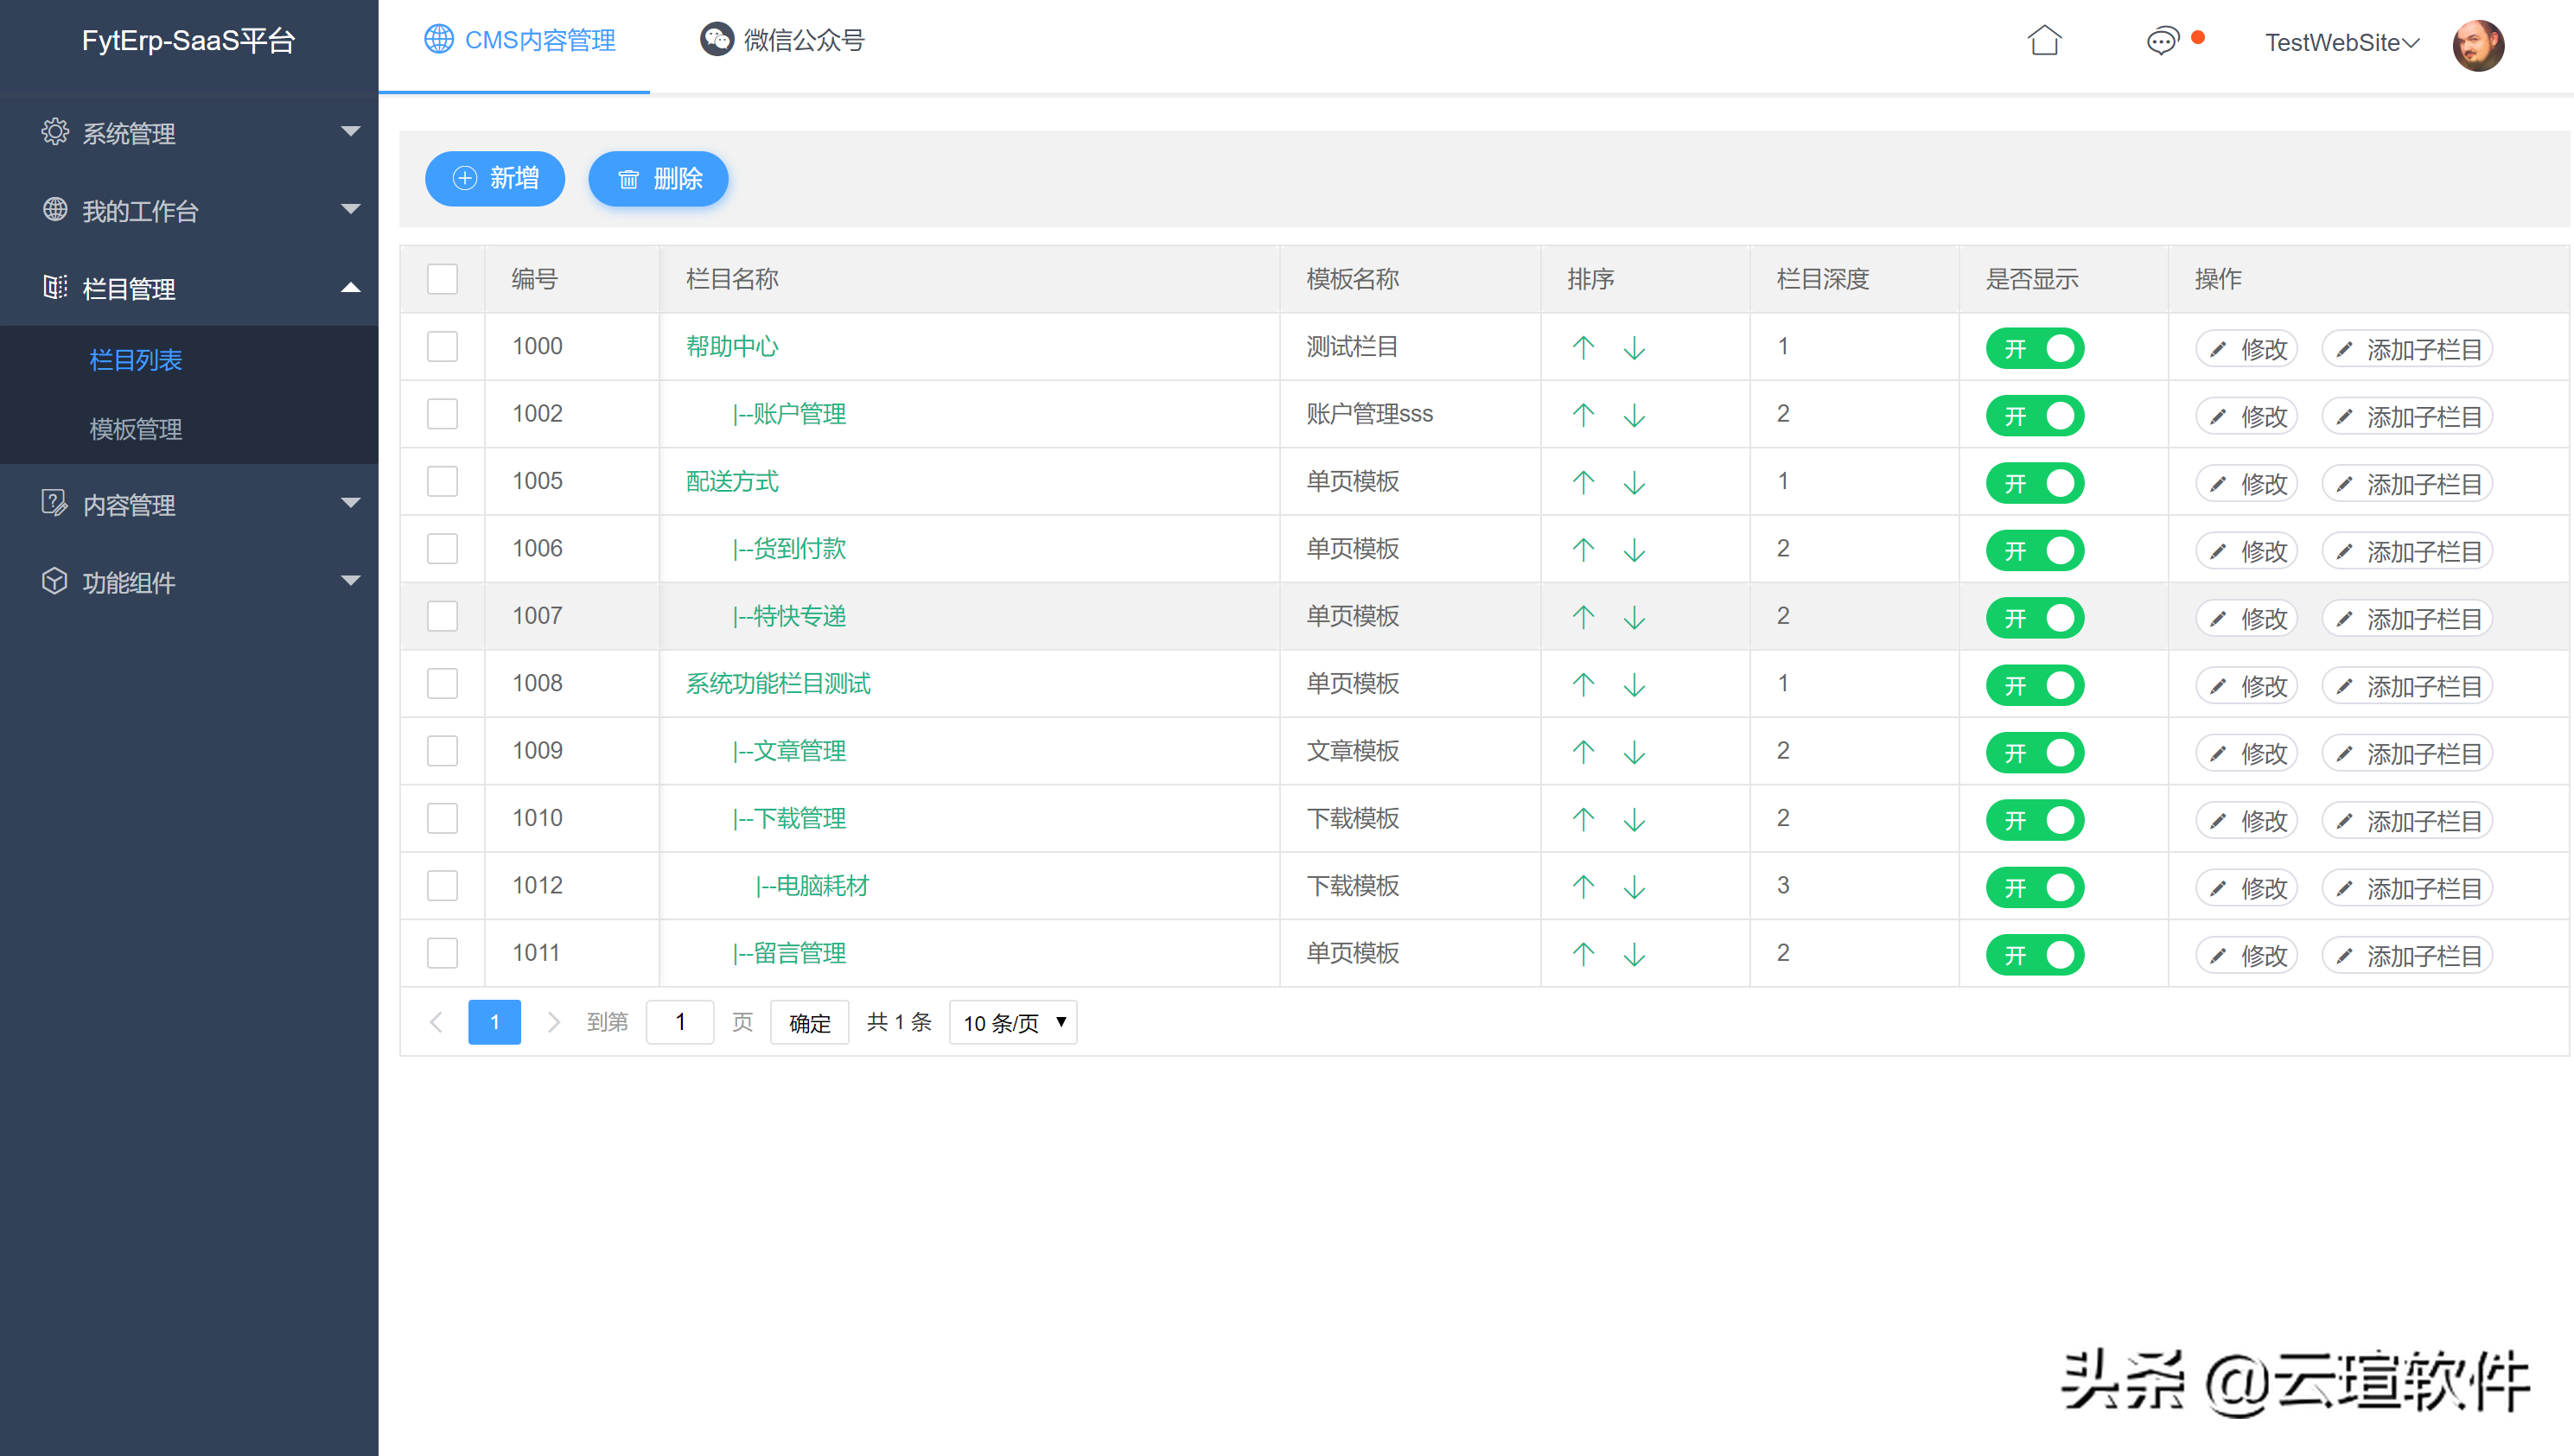This screenshot has height=1456, width=2574.
Task: Move 电脑耗材 row down
Action: (1634, 887)
